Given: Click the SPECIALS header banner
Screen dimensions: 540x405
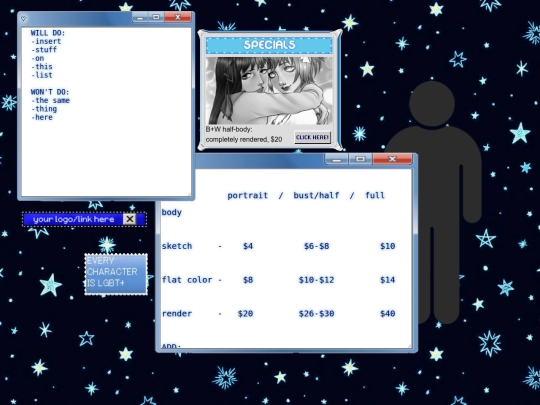Looking at the screenshot, I should coord(269,45).
